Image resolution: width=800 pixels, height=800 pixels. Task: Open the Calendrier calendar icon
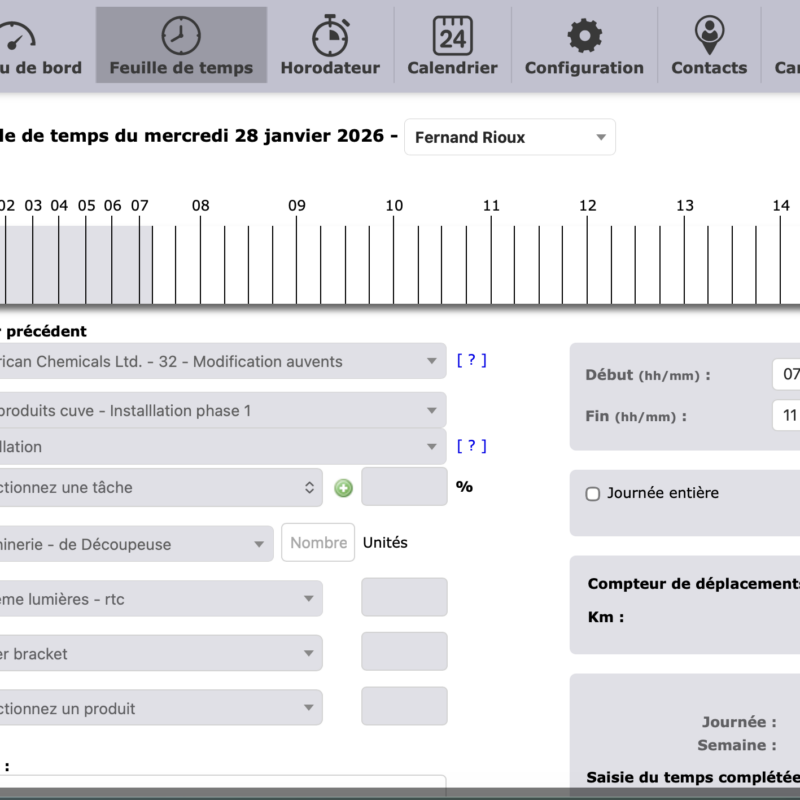pyautogui.click(x=452, y=36)
